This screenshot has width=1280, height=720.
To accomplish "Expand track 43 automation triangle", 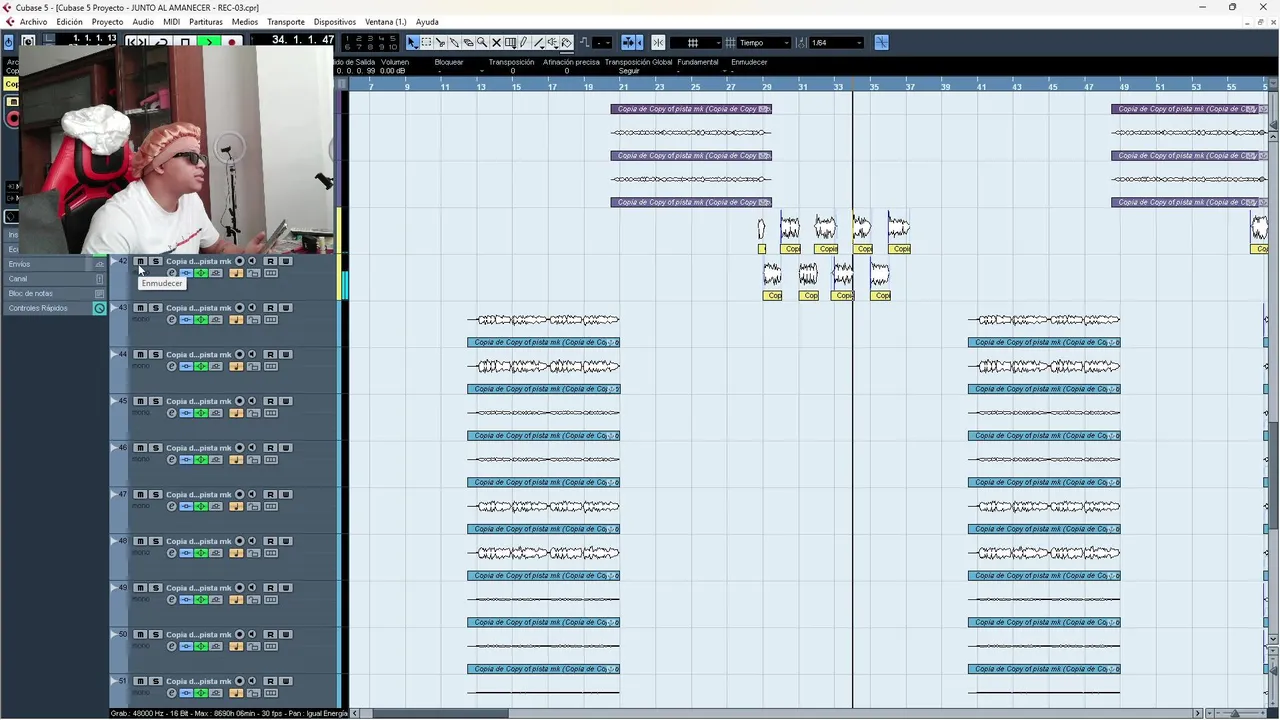I will (114, 308).
